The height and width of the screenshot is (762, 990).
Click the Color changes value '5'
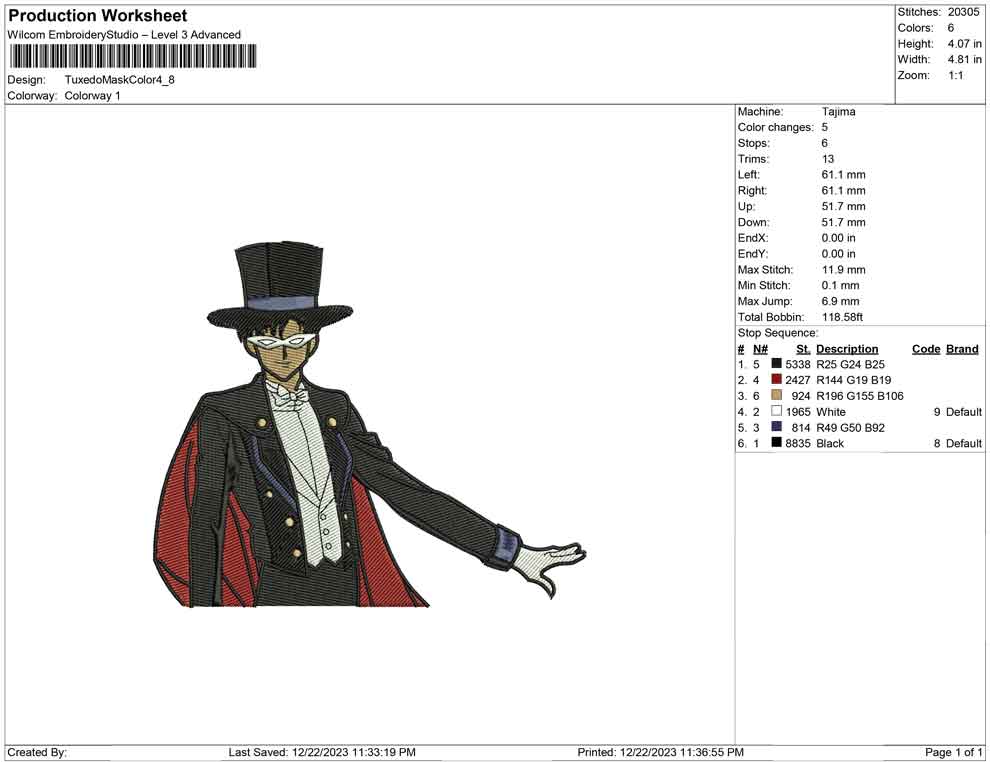pyautogui.click(x=825, y=127)
